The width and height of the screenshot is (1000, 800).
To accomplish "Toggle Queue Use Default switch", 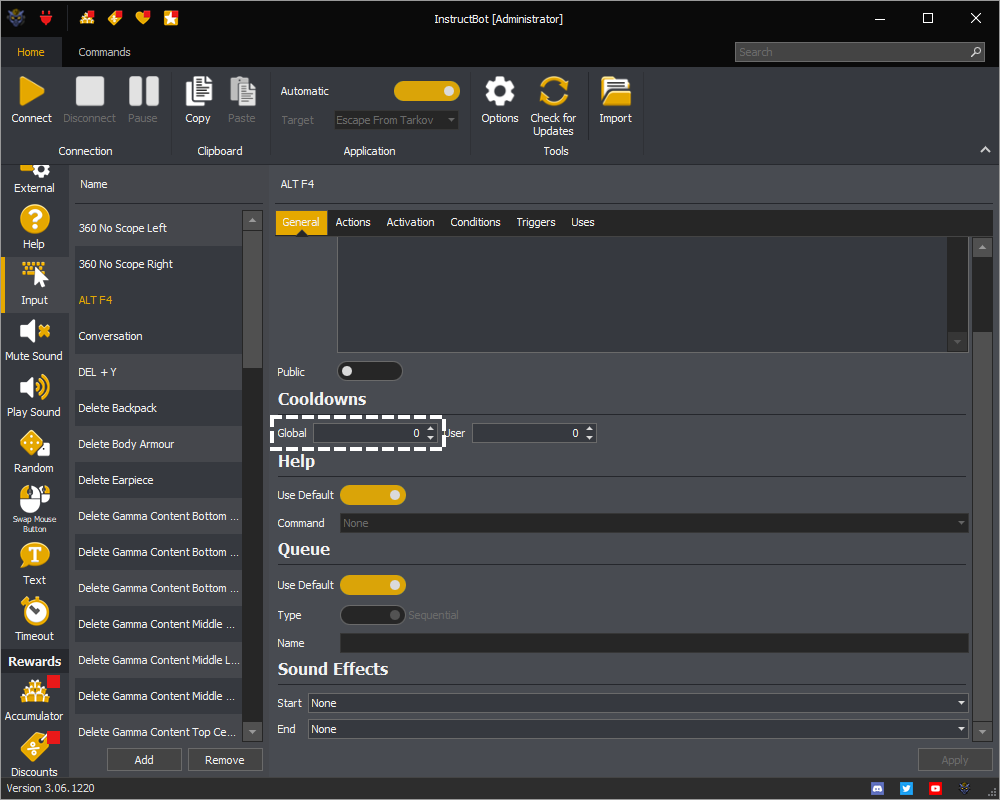I will [x=373, y=585].
